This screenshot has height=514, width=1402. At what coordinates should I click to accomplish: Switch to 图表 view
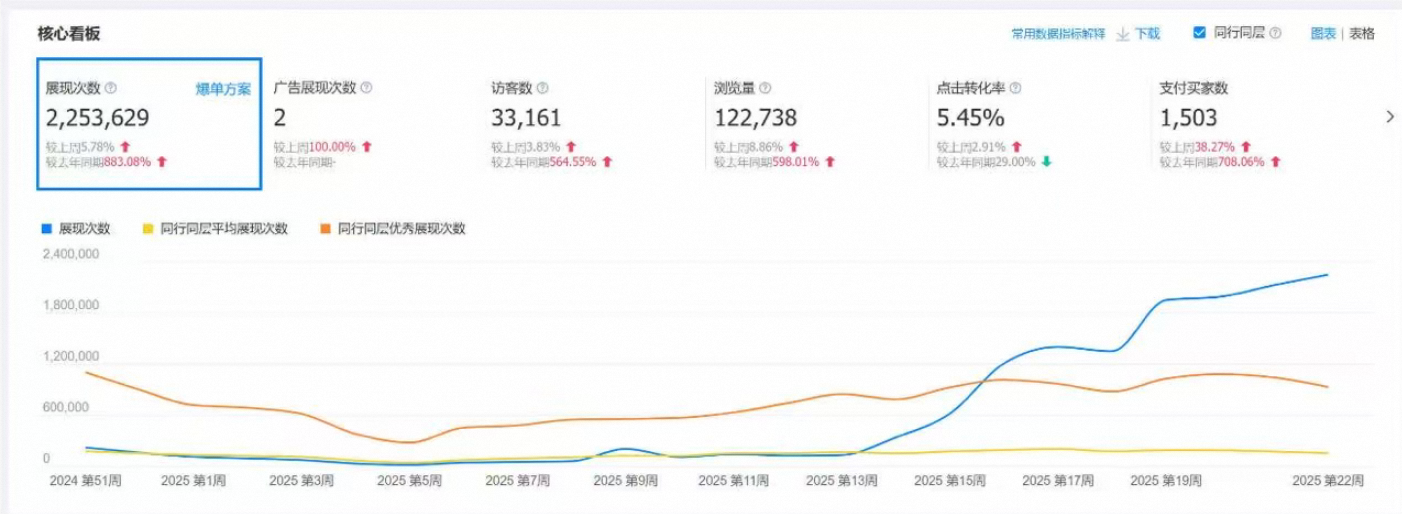1322,33
